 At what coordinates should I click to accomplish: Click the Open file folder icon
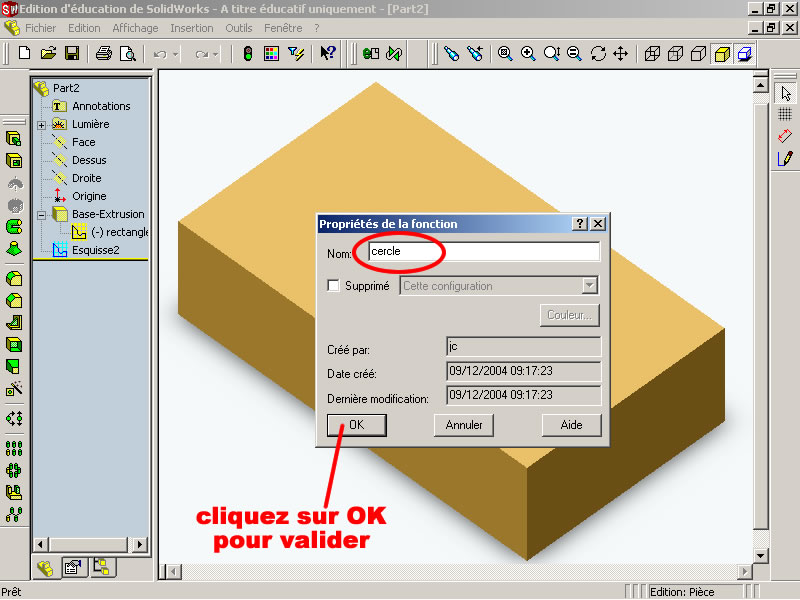point(48,53)
